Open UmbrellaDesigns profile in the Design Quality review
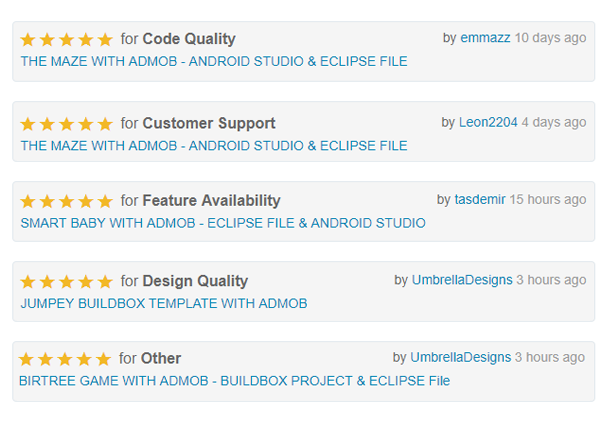Screen dimensions: 607x425 [462, 280]
